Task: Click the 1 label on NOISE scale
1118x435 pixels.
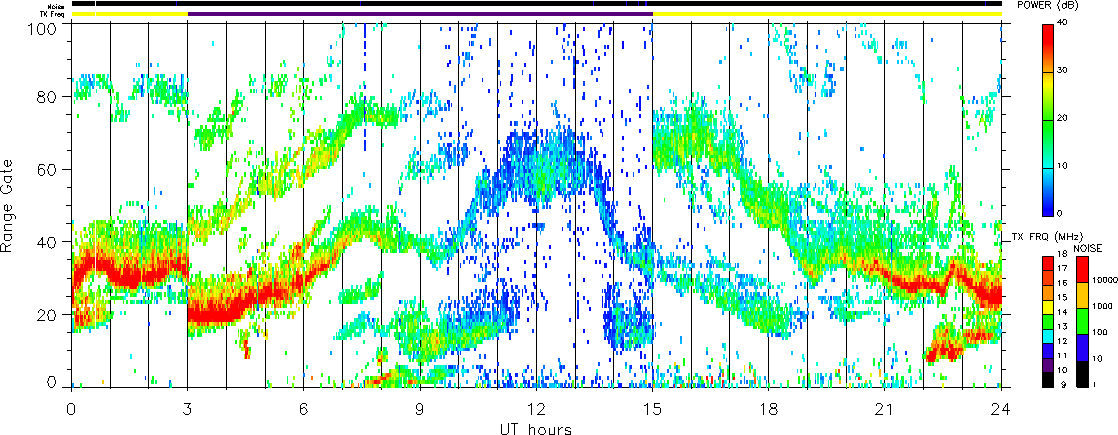Action: tap(1094, 384)
